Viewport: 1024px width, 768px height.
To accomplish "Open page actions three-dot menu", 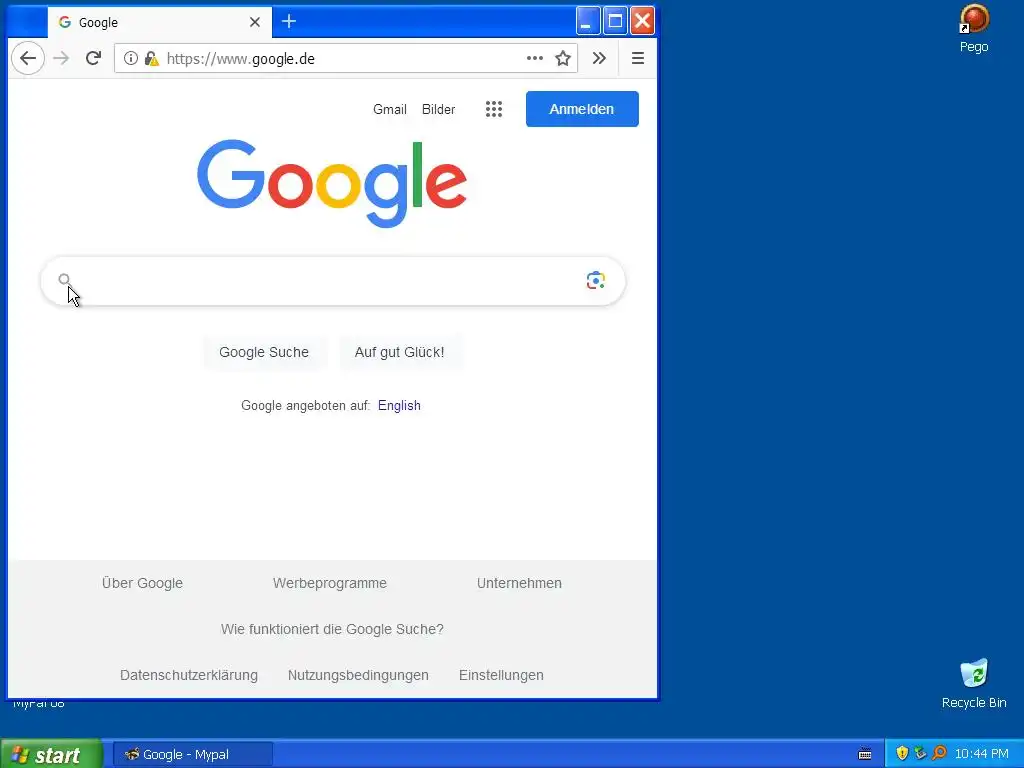I will pos(535,58).
